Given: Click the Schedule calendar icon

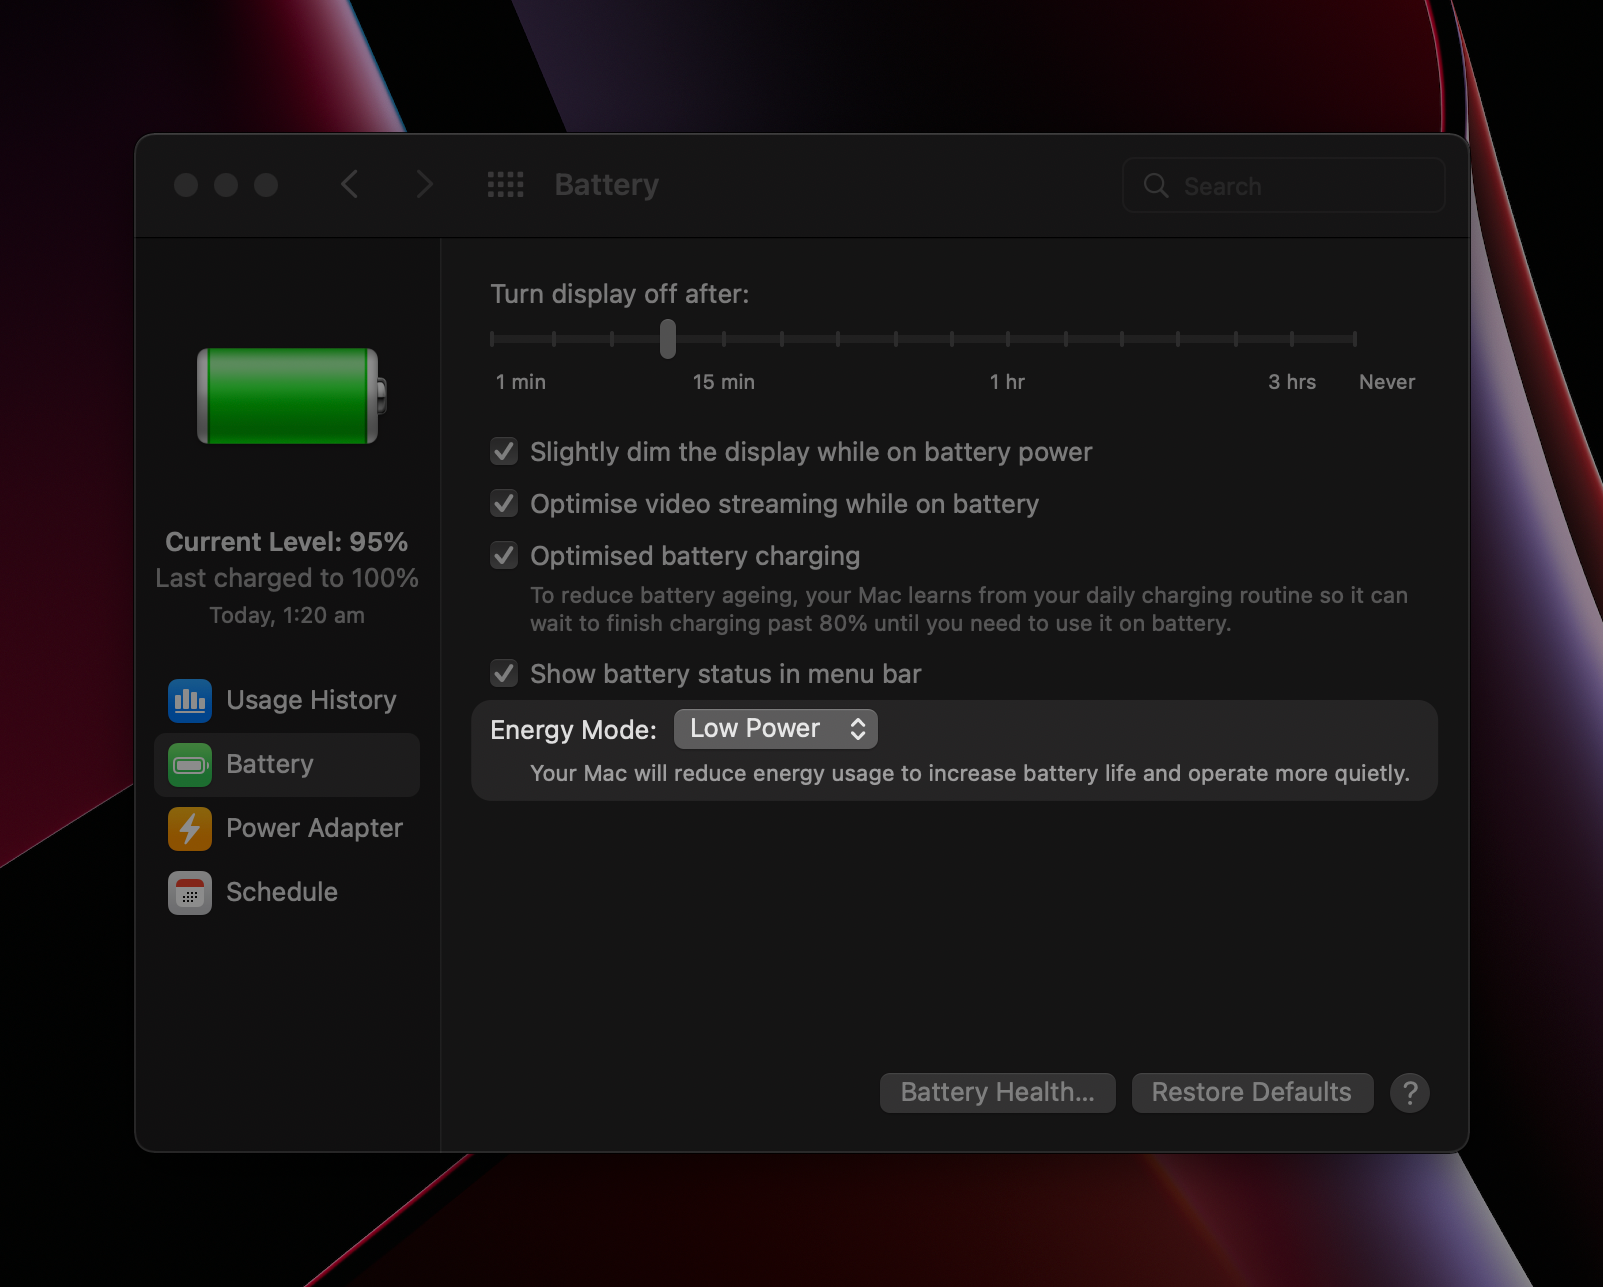Looking at the screenshot, I should point(190,893).
